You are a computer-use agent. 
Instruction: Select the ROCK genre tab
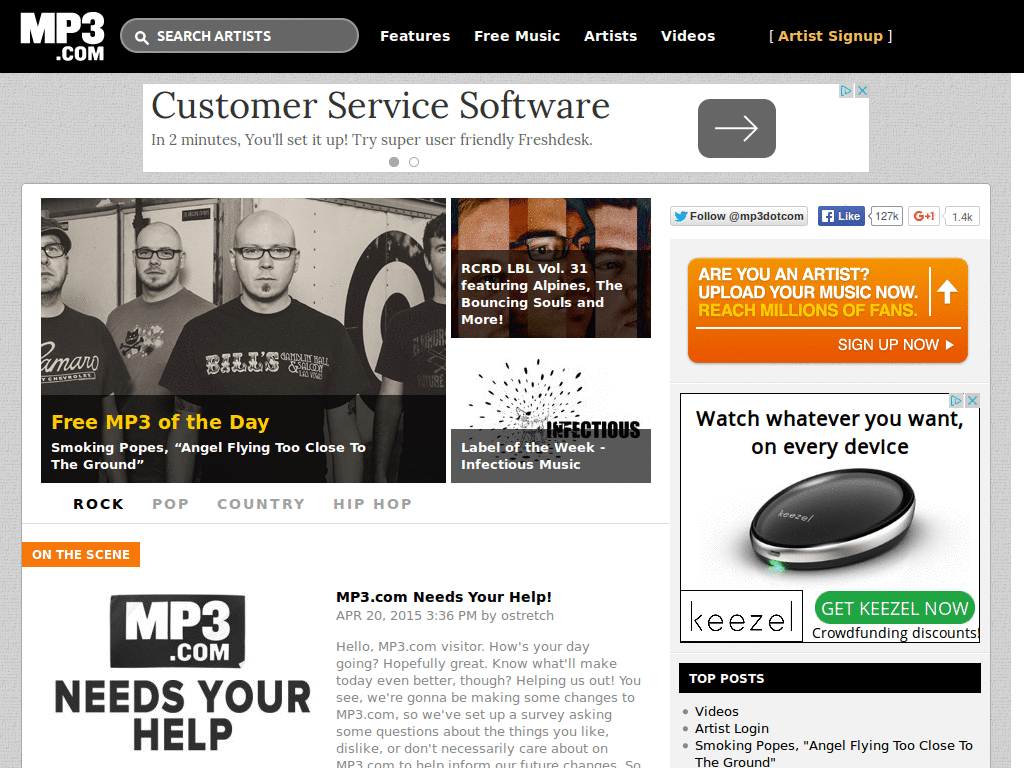click(99, 504)
